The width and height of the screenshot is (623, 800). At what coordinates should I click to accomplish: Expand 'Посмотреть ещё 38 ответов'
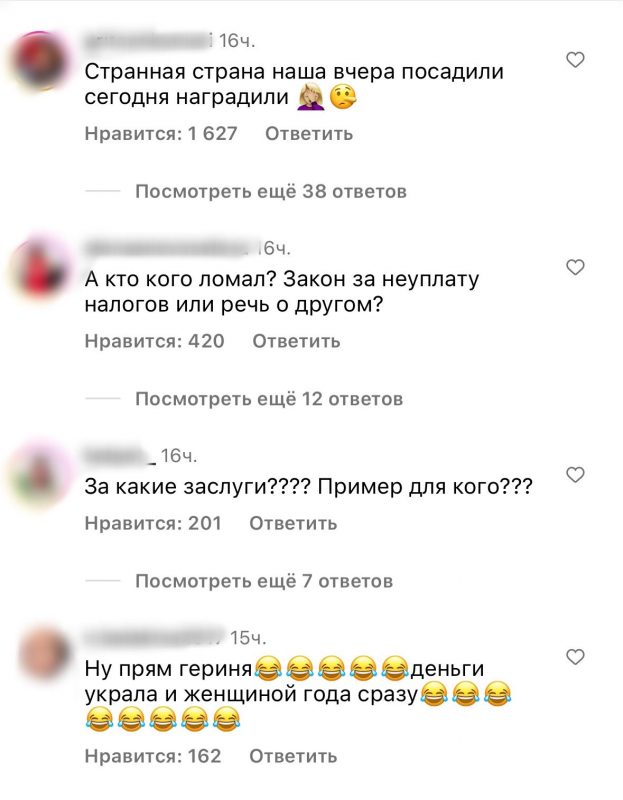271,192
